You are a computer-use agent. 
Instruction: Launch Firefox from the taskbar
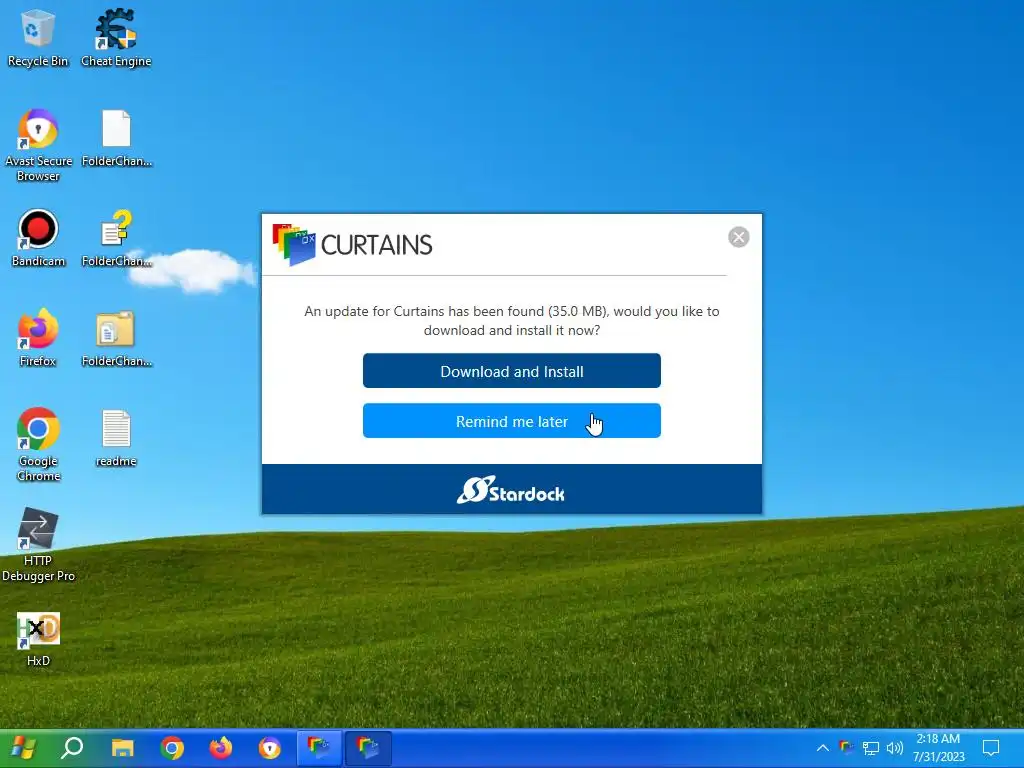point(221,748)
